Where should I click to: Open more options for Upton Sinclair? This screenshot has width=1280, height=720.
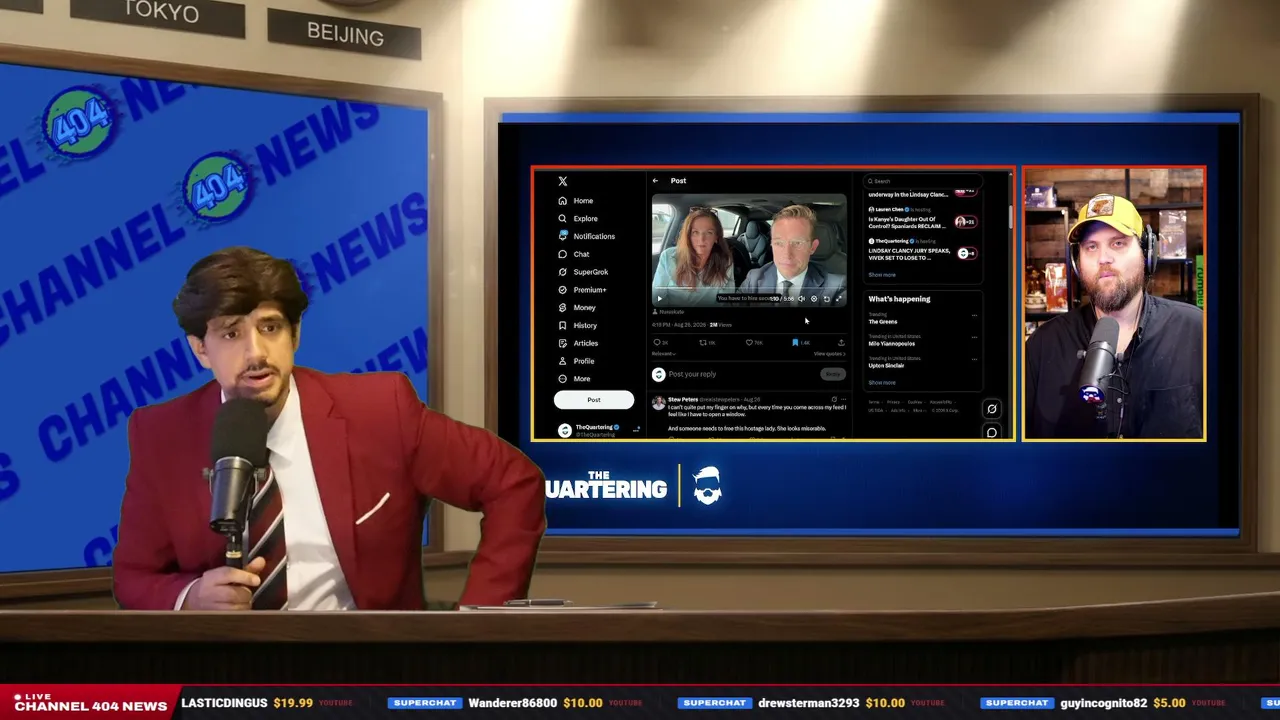pos(975,359)
